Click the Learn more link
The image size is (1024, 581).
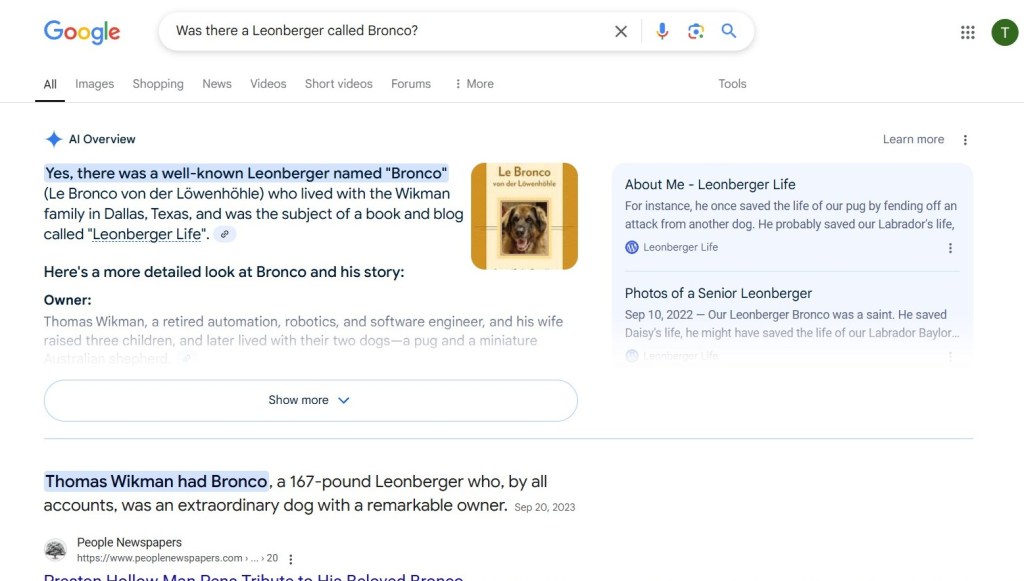(913, 139)
